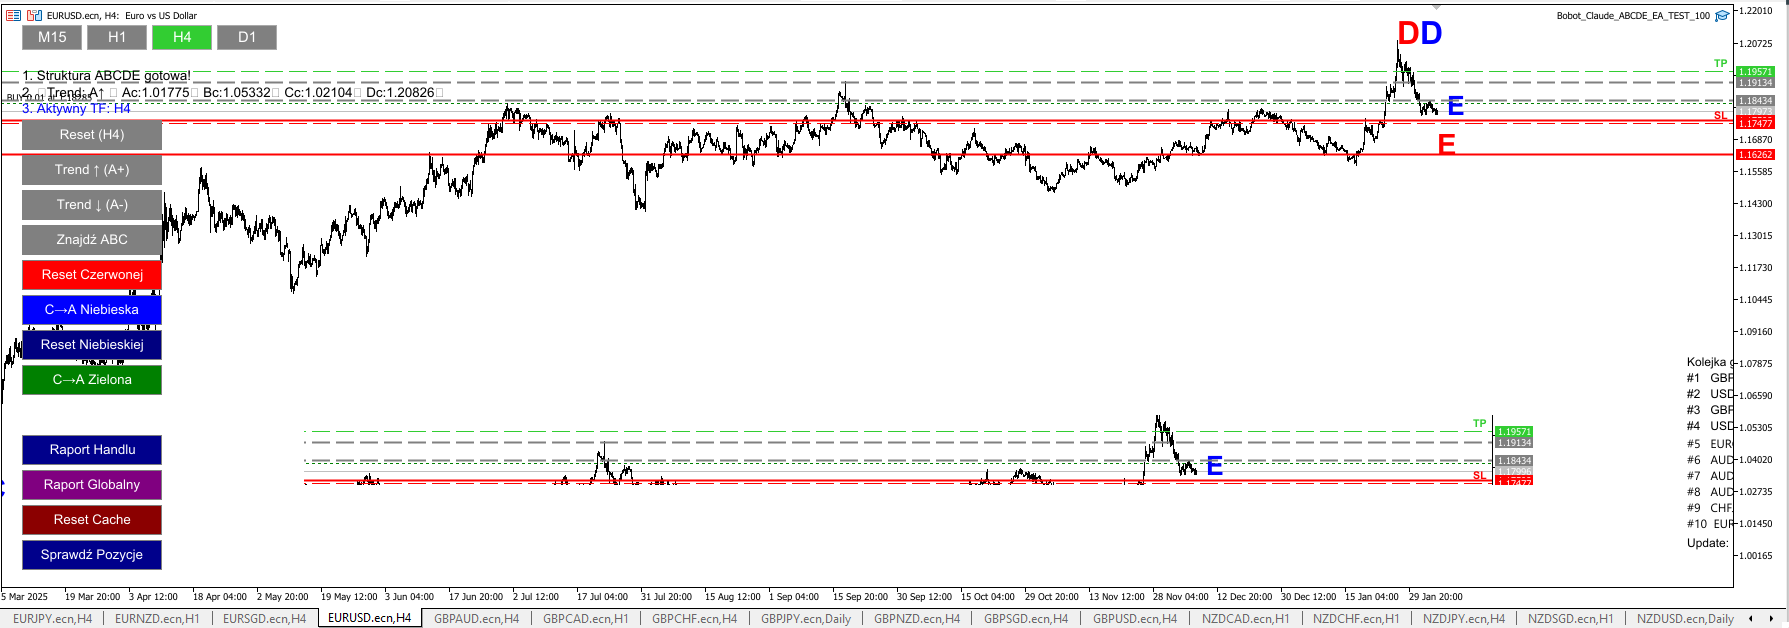
Task: Select the red E label below the line
Action: click(1446, 145)
